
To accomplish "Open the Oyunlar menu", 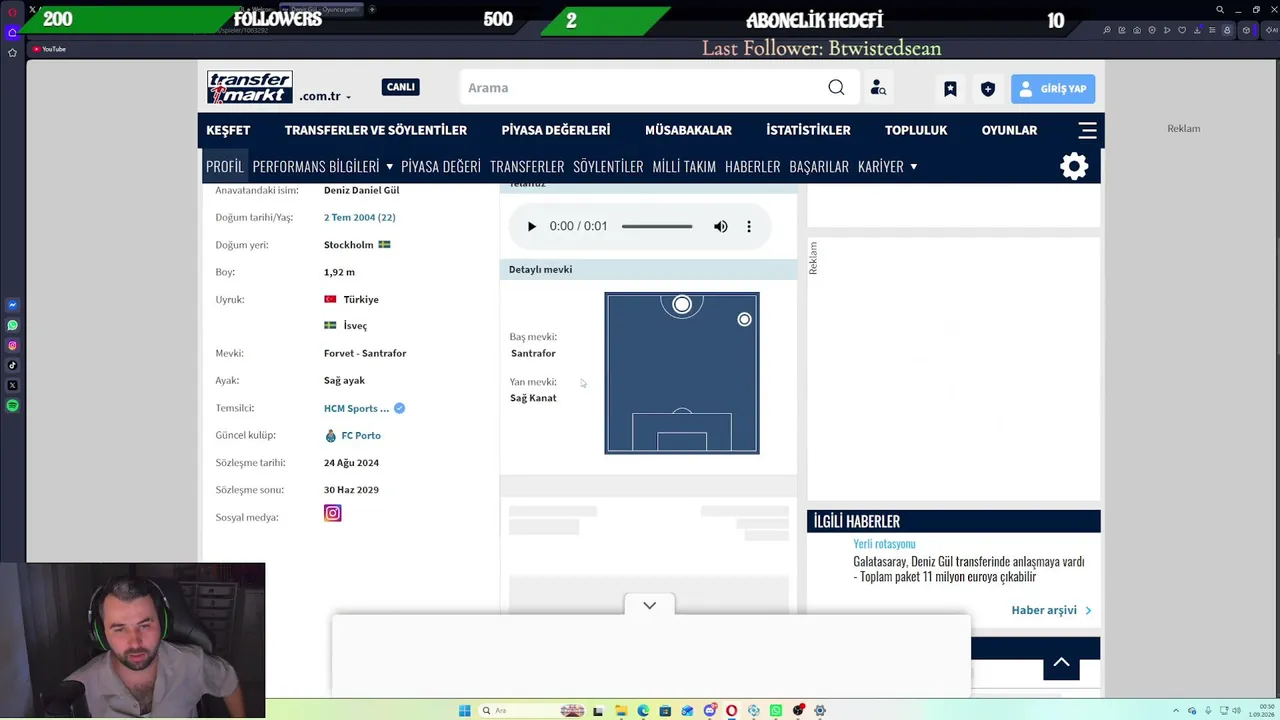I will point(1009,130).
